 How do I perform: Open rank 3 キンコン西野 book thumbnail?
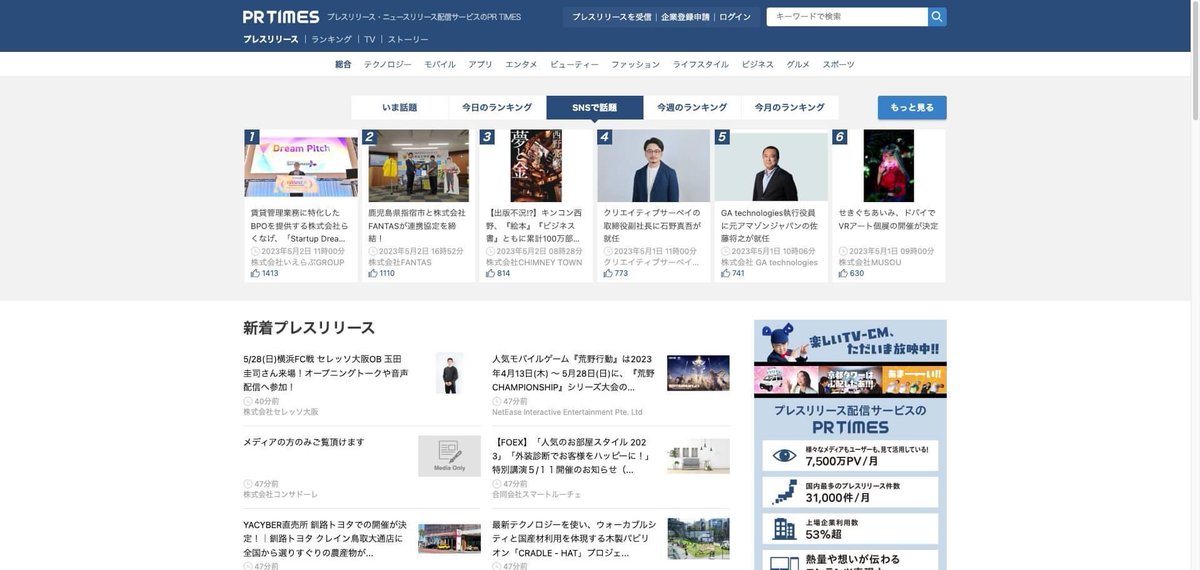(536, 166)
